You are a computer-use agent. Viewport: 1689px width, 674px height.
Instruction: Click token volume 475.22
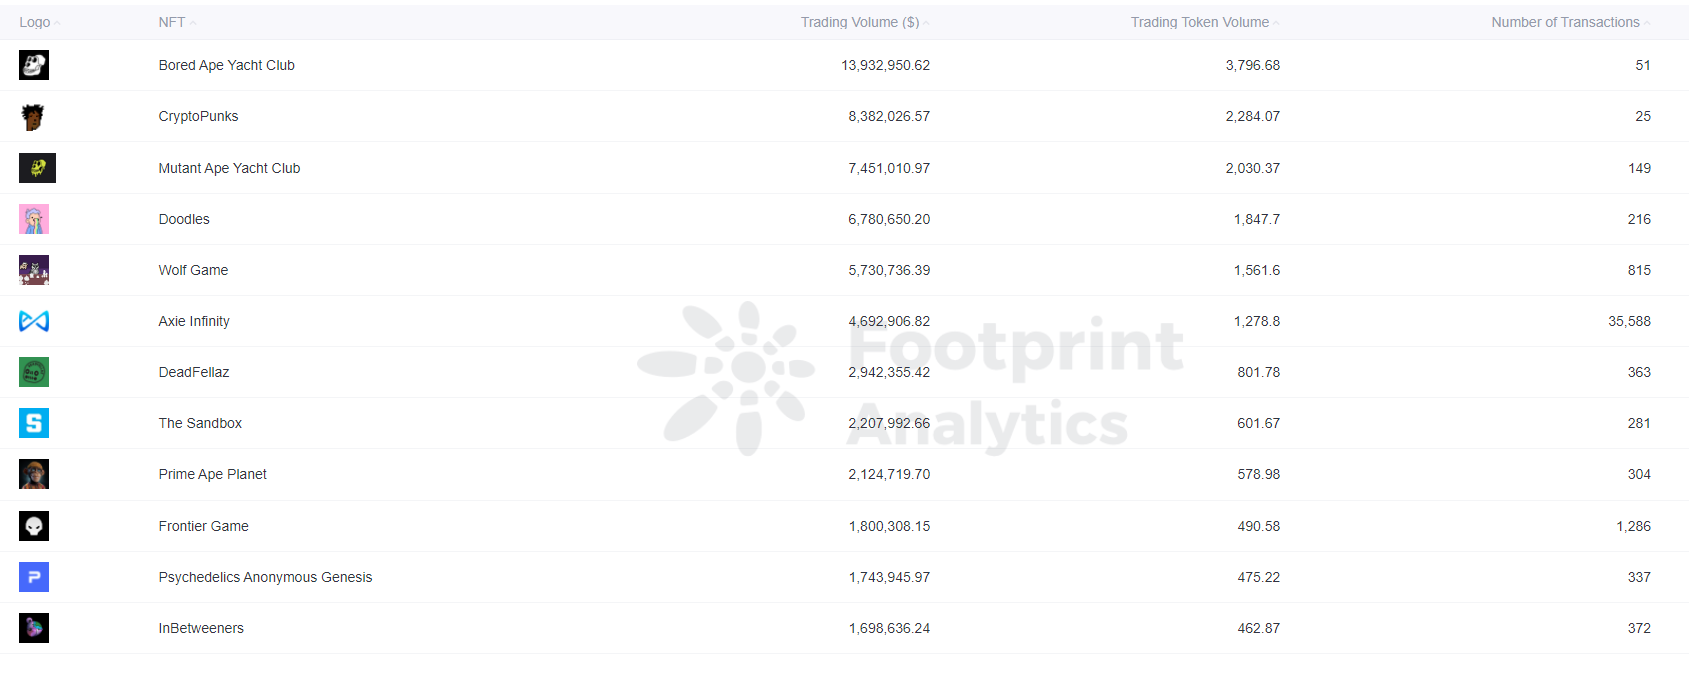click(1259, 577)
